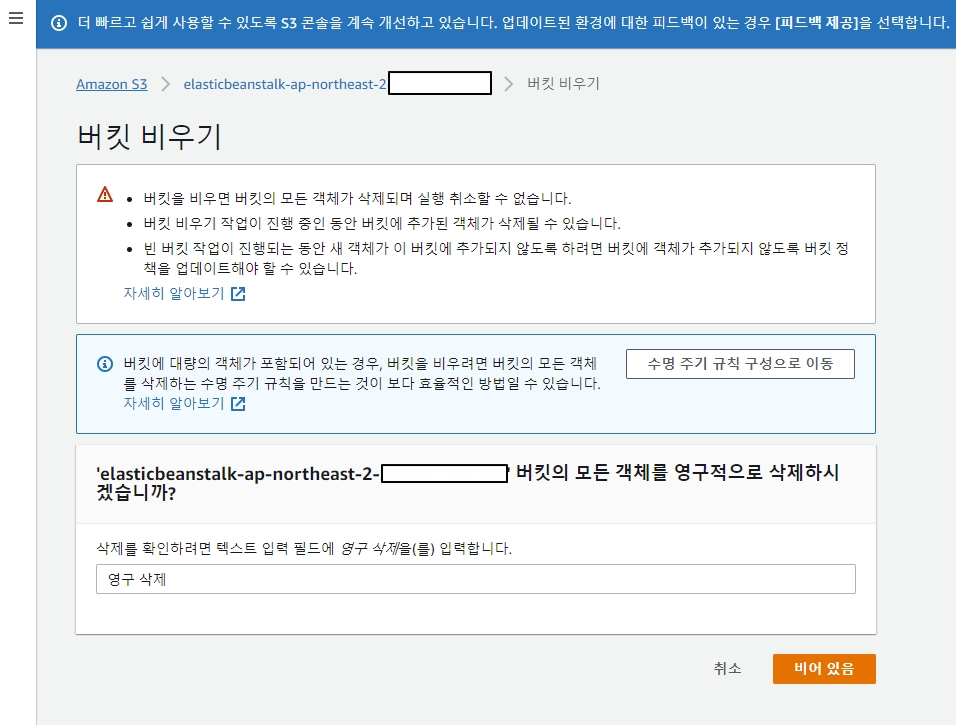Click text '버킷을 비우면 버킷의 모든 객체가 삭제되며'

278,198
